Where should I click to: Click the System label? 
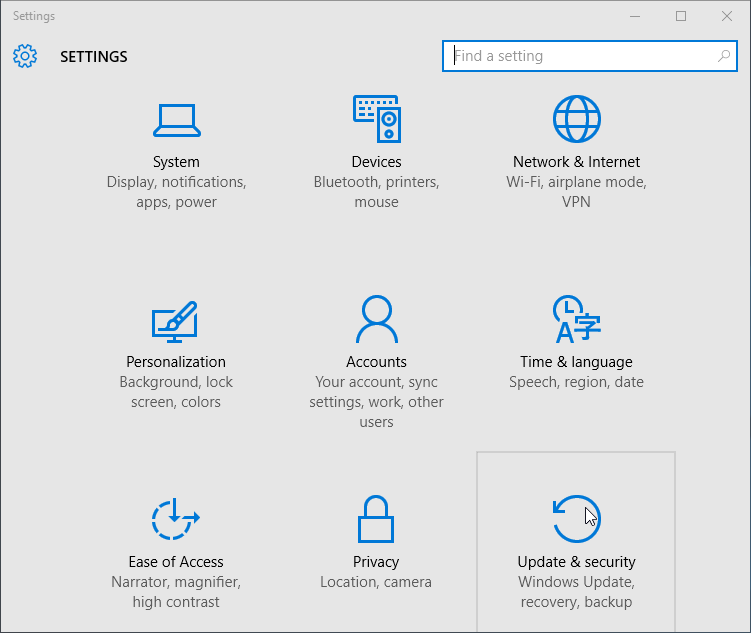coord(176,162)
